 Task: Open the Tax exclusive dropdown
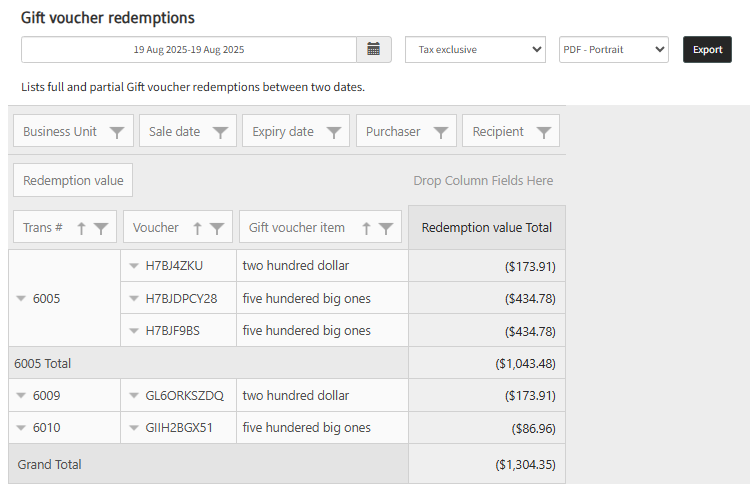coord(475,49)
